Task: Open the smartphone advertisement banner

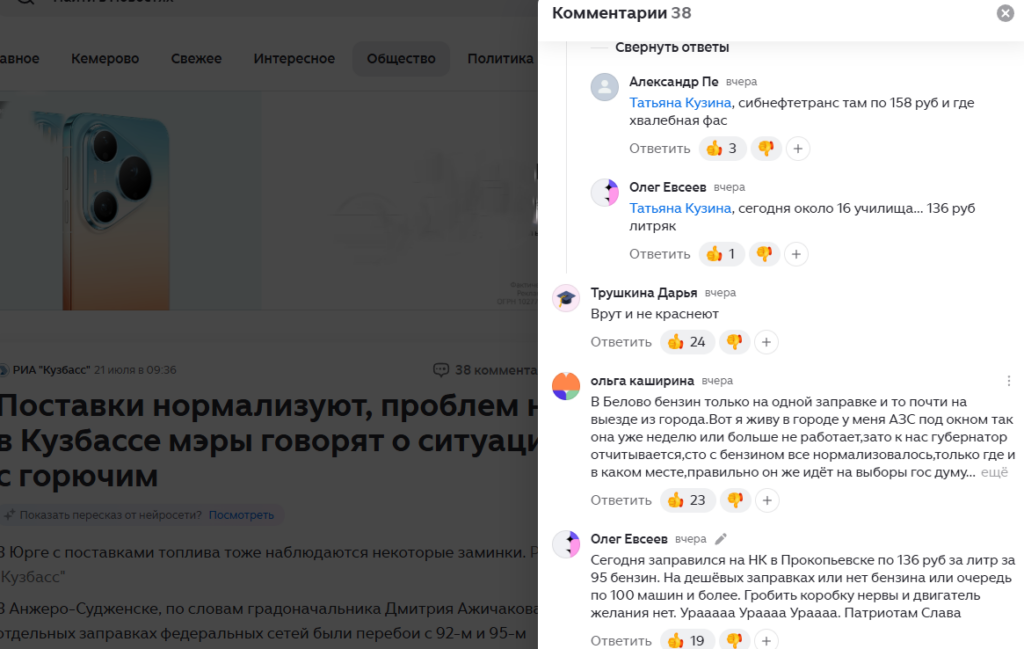Action: click(269, 201)
